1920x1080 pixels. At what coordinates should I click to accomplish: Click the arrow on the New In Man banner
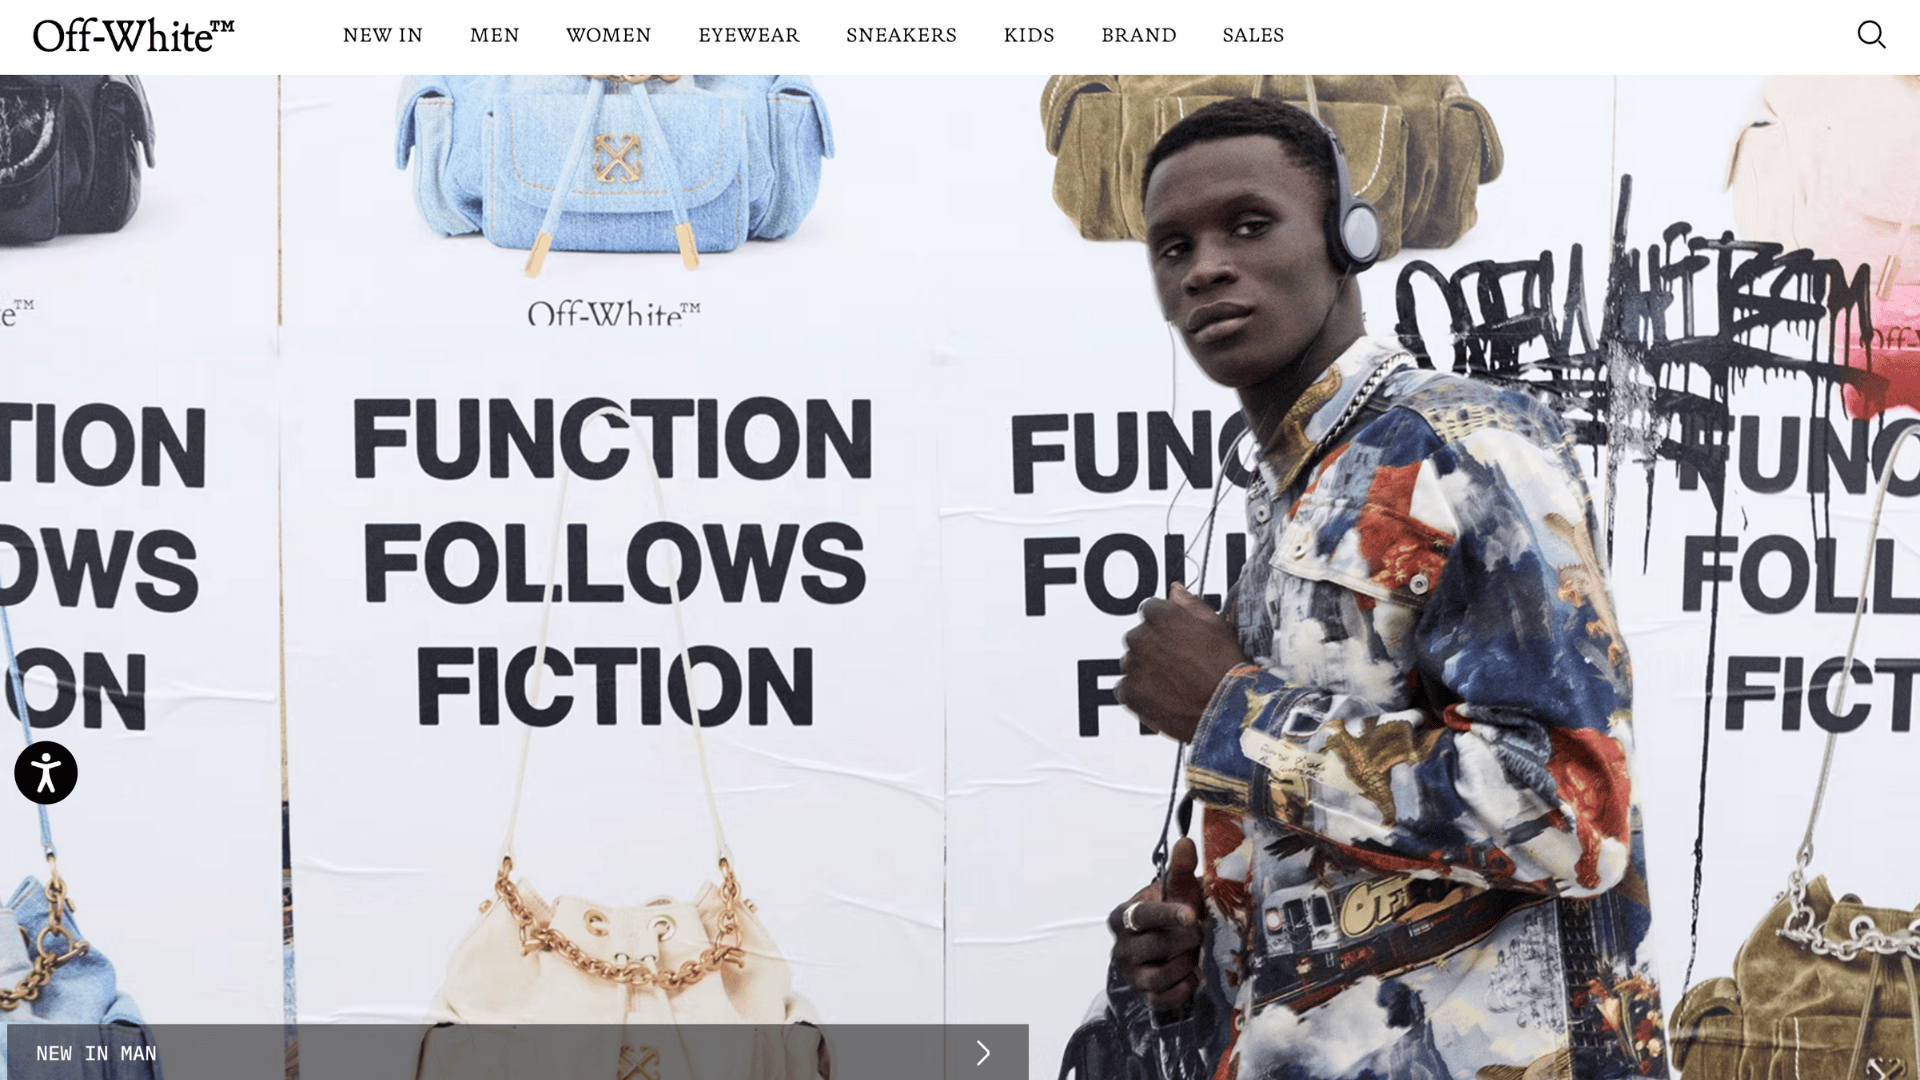[x=983, y=1052]
